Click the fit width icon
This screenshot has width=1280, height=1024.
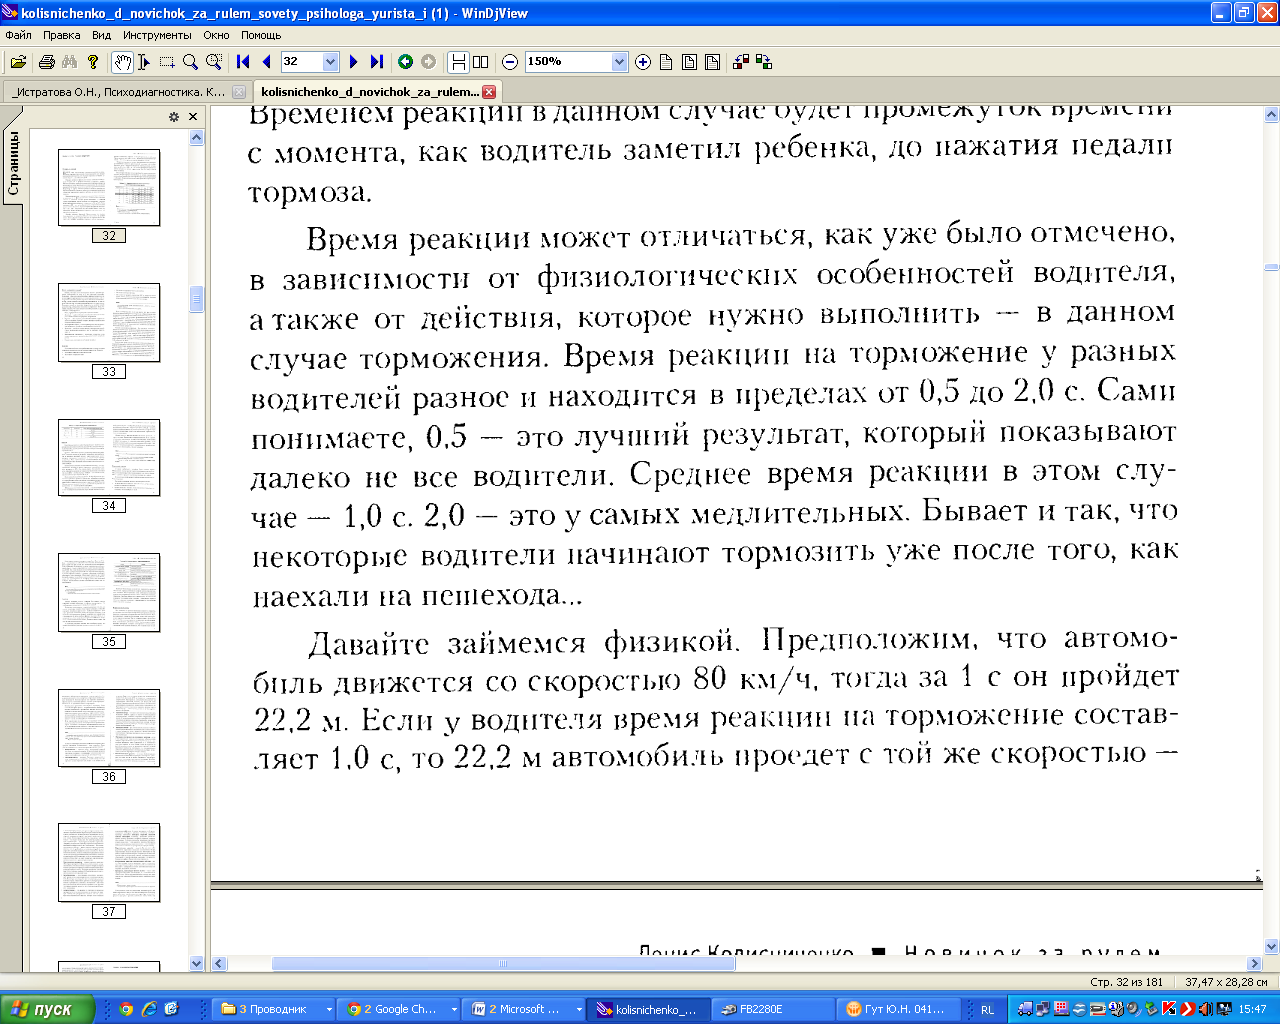(712, 62)
